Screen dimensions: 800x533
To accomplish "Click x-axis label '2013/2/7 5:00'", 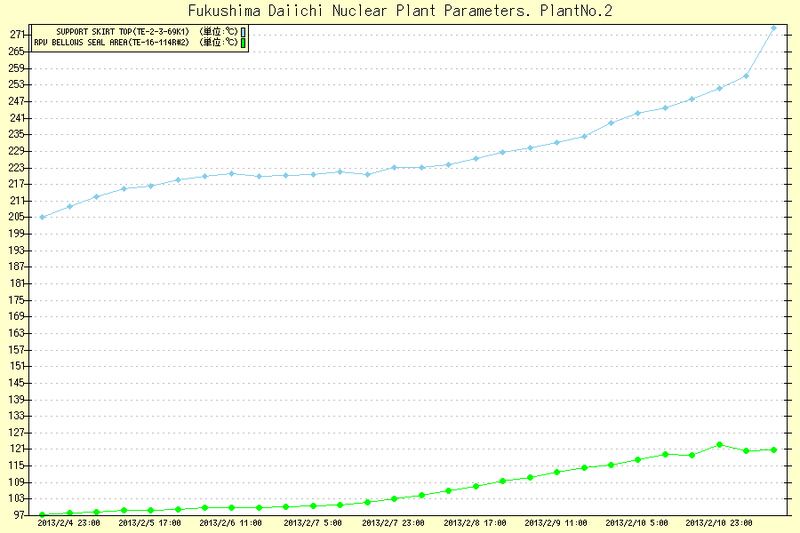I will pyautogui.click(x=313, y=523).
